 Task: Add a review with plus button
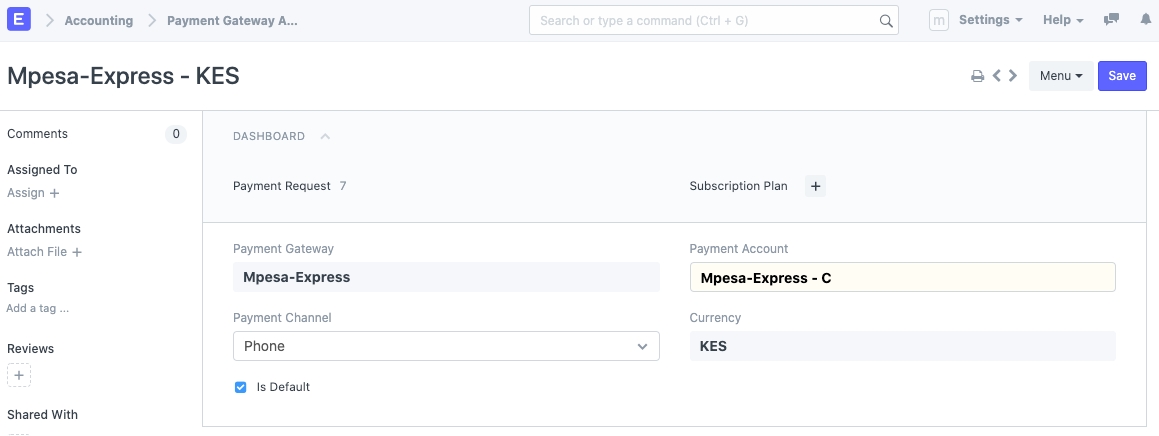19,375
